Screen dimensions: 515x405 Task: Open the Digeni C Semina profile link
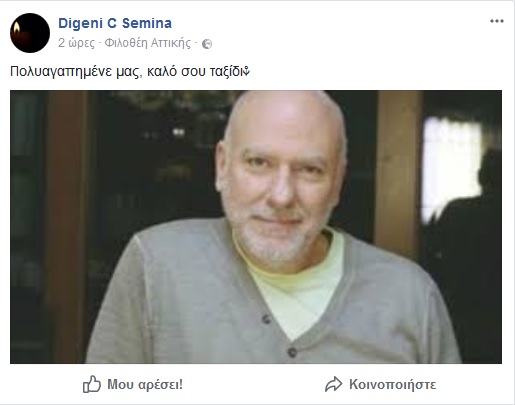115,23
